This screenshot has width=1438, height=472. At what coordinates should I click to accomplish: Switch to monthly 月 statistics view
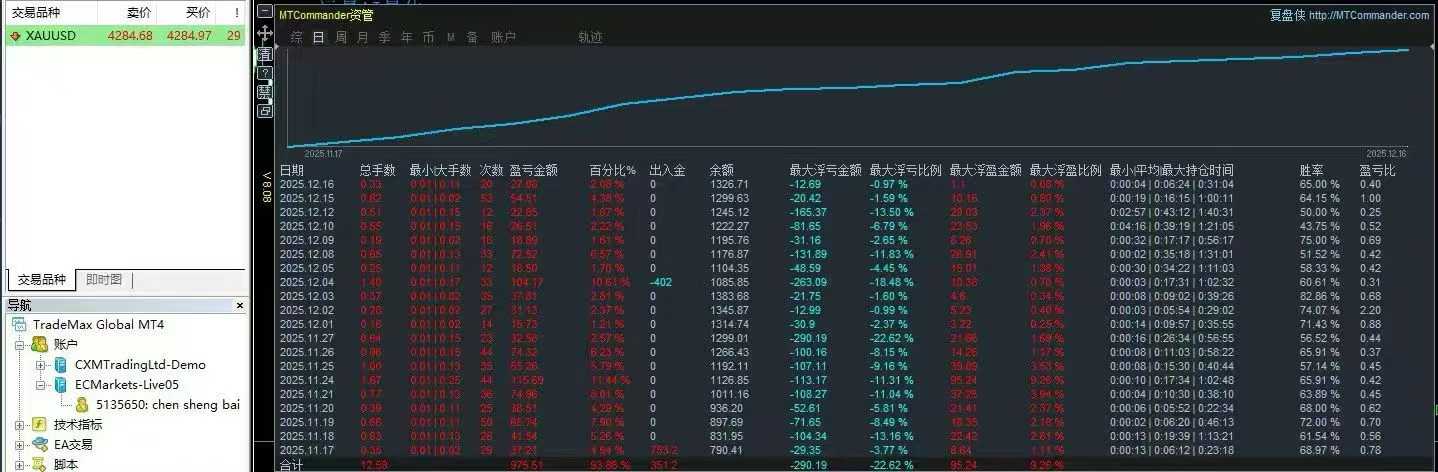click(x=362, y=38)
